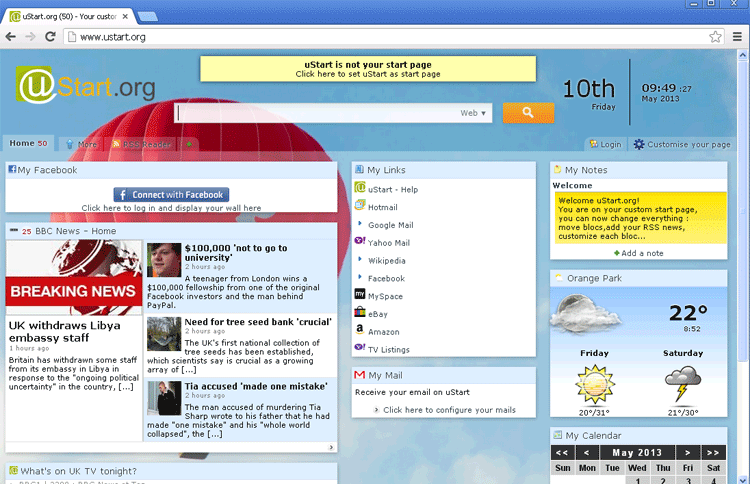Click the browser Back arrow
This screenshot has width=750, height=484.
click(x=11, y=37)
